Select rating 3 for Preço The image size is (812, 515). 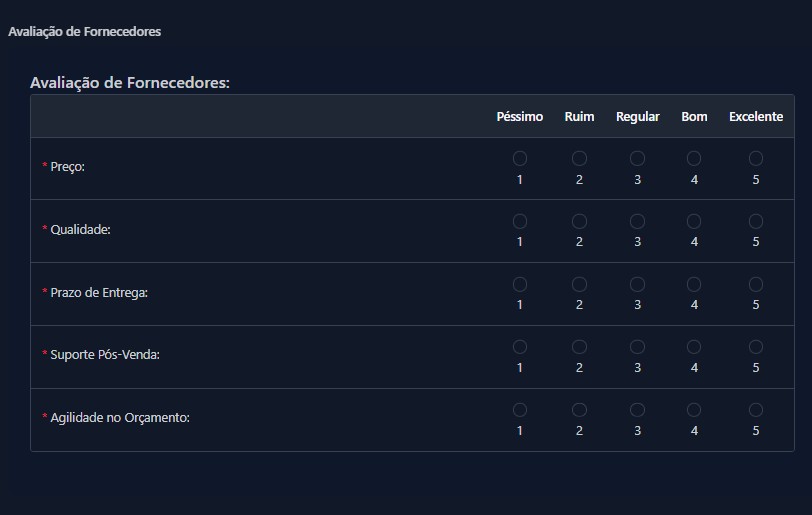(637, 158)
